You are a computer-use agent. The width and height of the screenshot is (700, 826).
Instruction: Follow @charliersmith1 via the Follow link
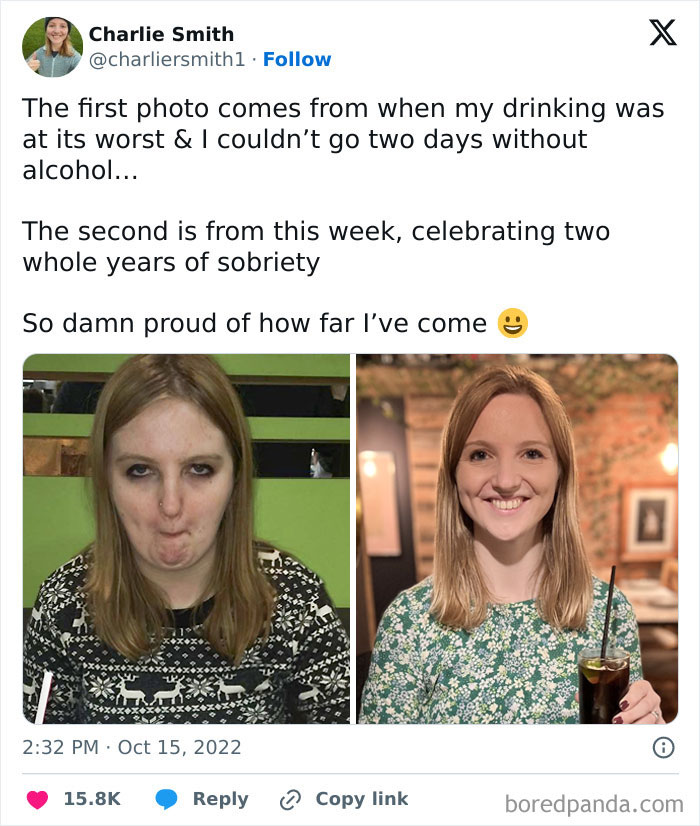tap(297, 59)
